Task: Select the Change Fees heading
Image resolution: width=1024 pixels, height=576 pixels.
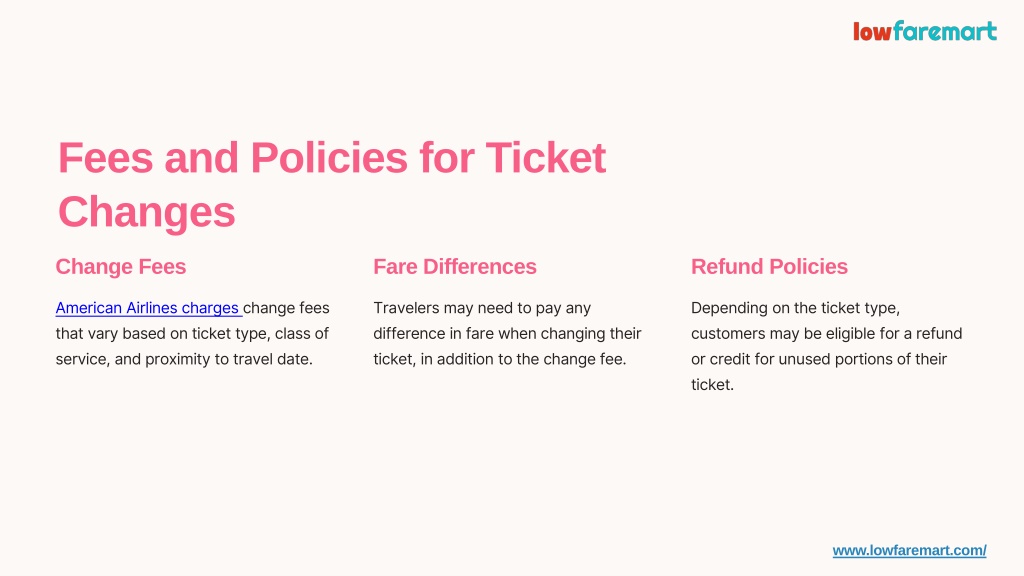Action: coord(121,266)
